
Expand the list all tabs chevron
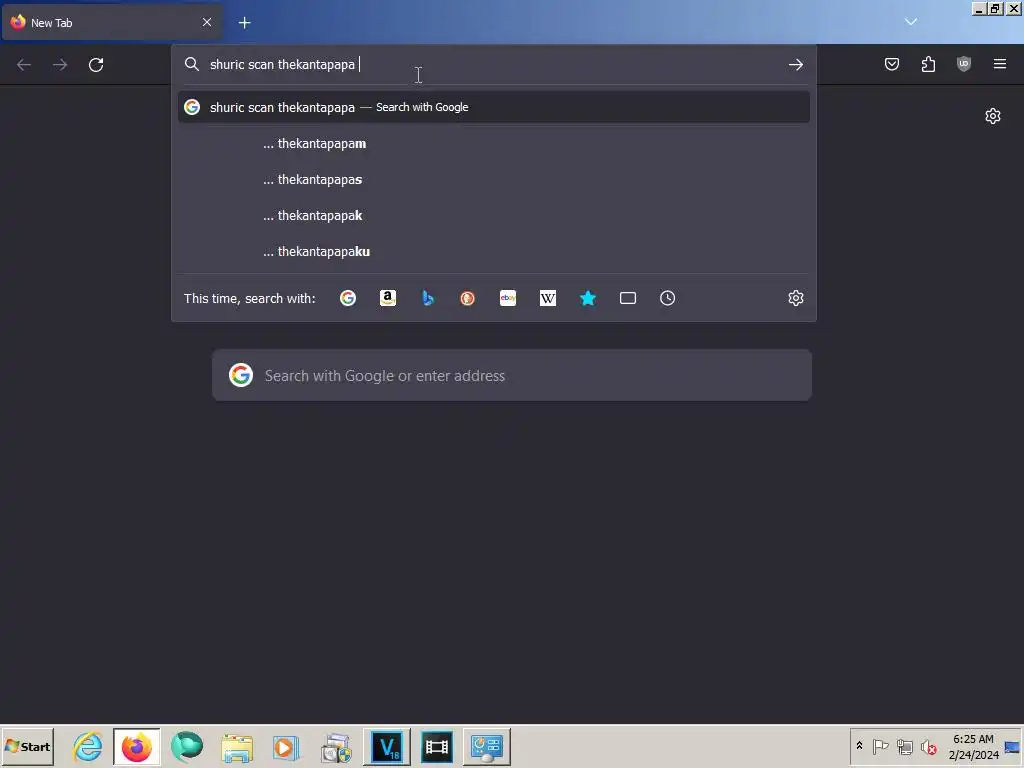[911, 22]
